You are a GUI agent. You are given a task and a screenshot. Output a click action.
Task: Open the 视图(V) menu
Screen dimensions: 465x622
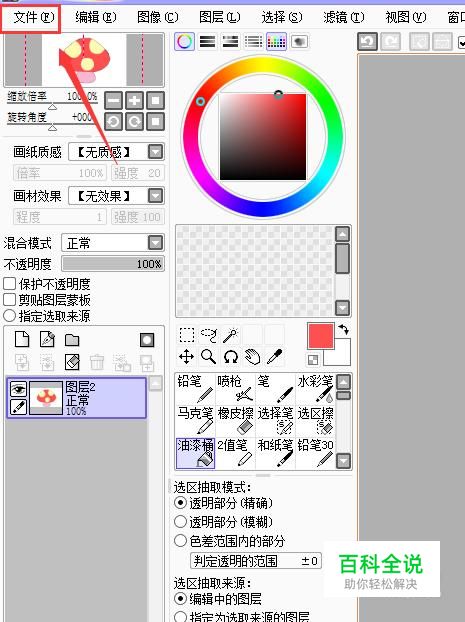(405, 17)
